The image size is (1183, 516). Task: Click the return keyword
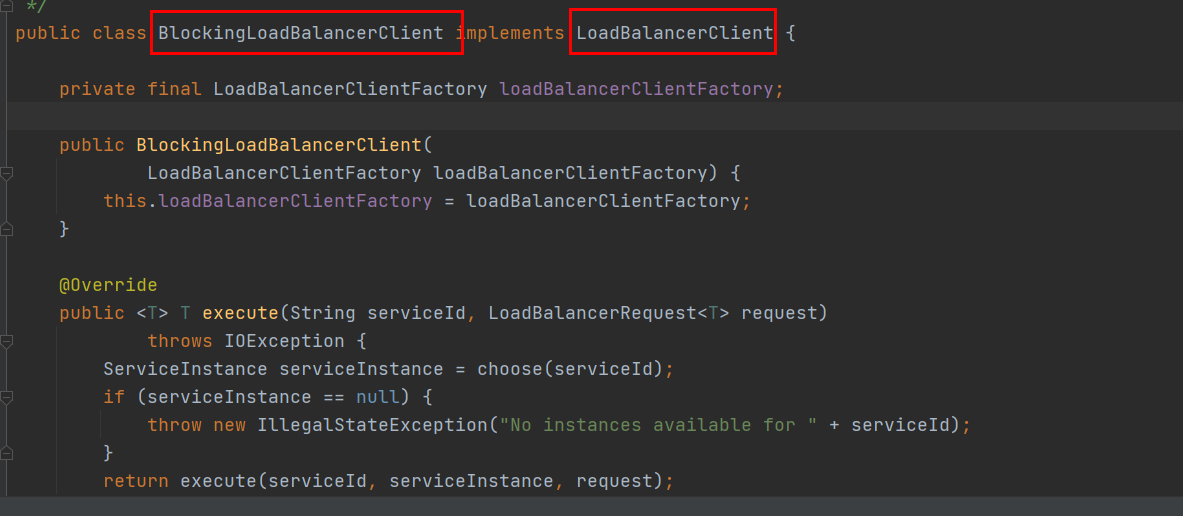coord(136,481)
